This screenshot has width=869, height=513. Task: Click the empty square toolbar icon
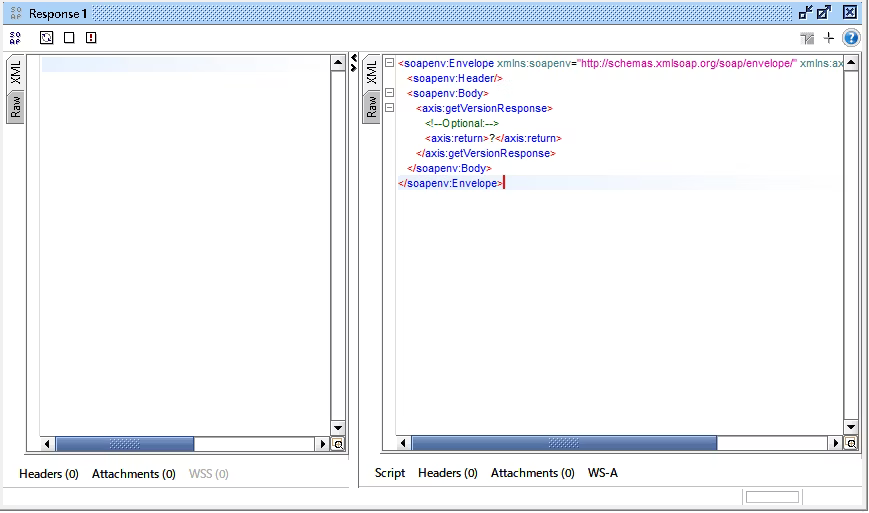pyautogui.click(x=69, y=38)
